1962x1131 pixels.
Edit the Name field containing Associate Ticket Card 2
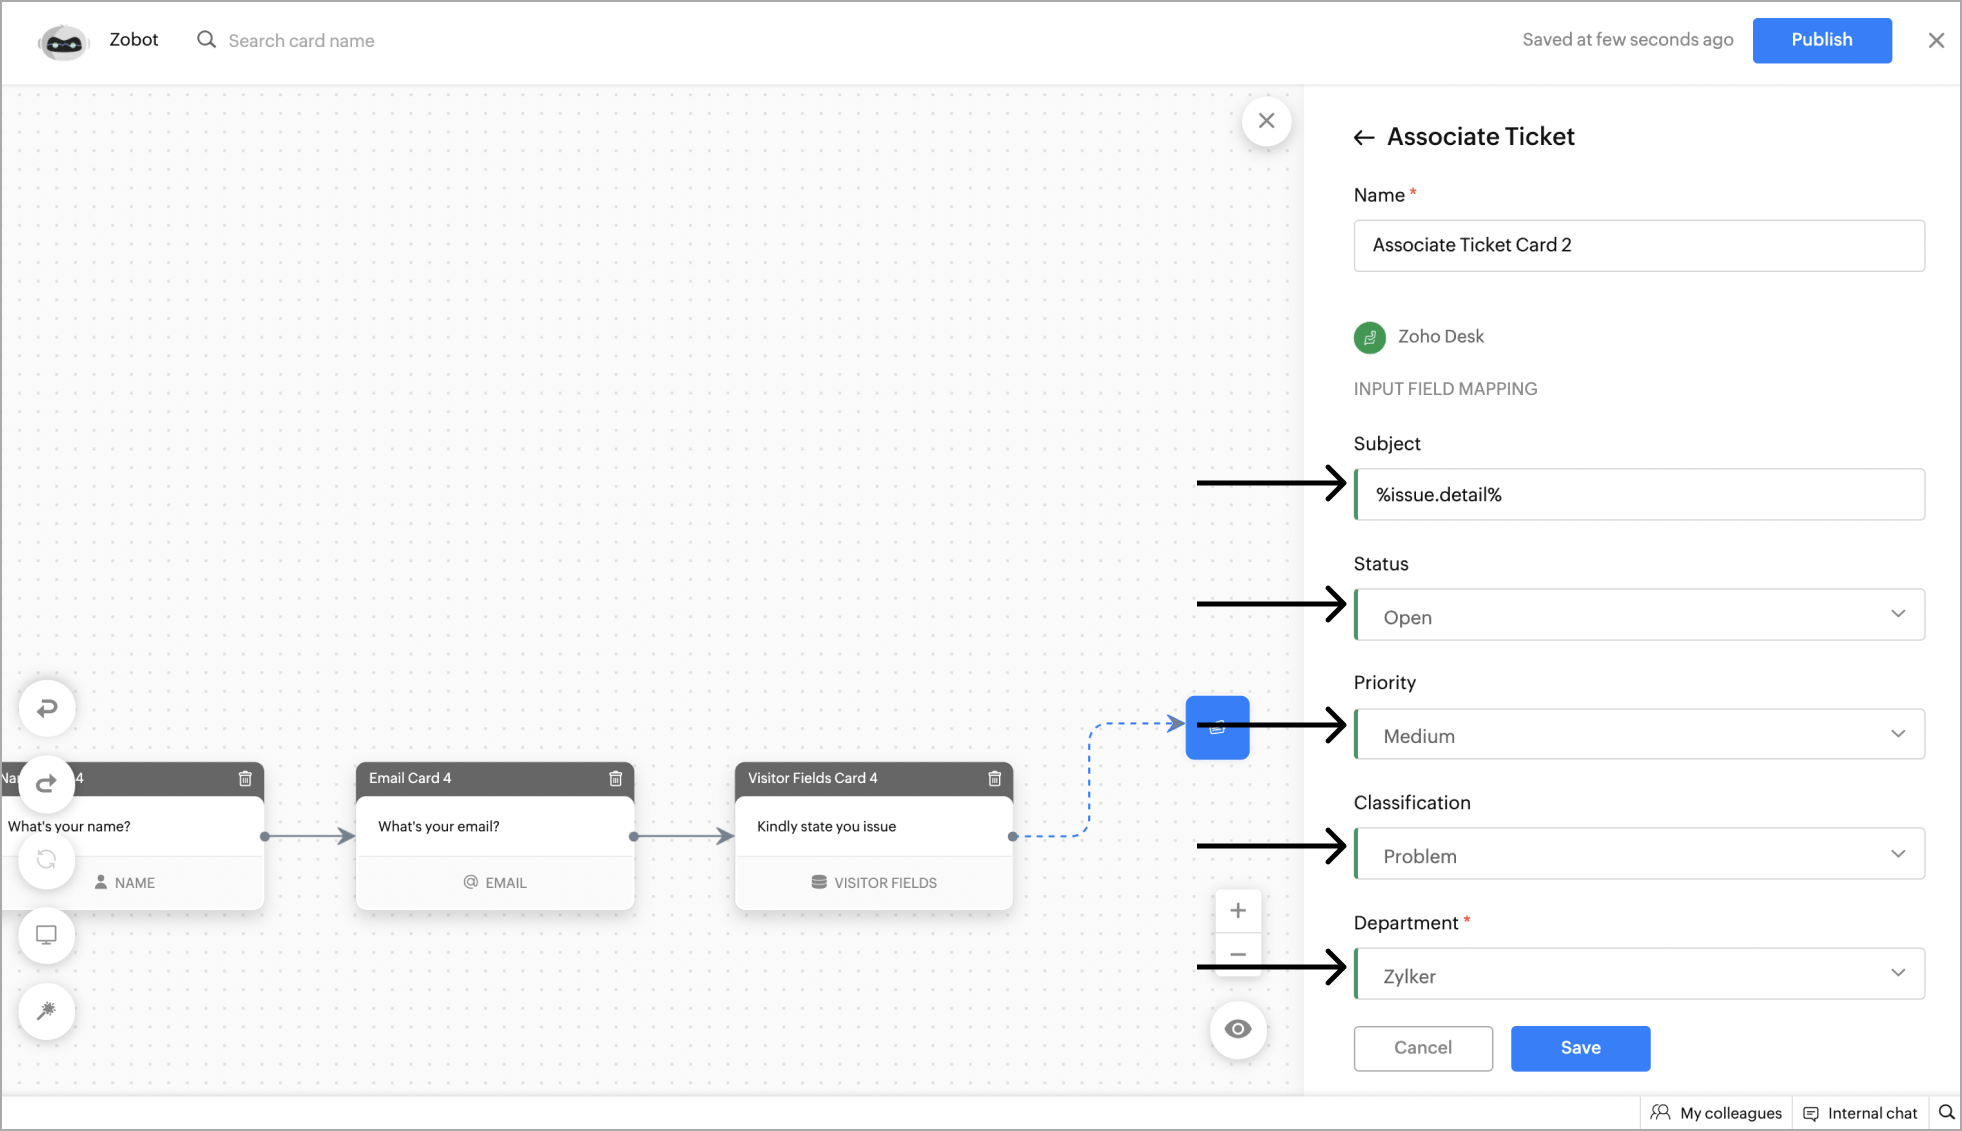(x=1638, y=245)
